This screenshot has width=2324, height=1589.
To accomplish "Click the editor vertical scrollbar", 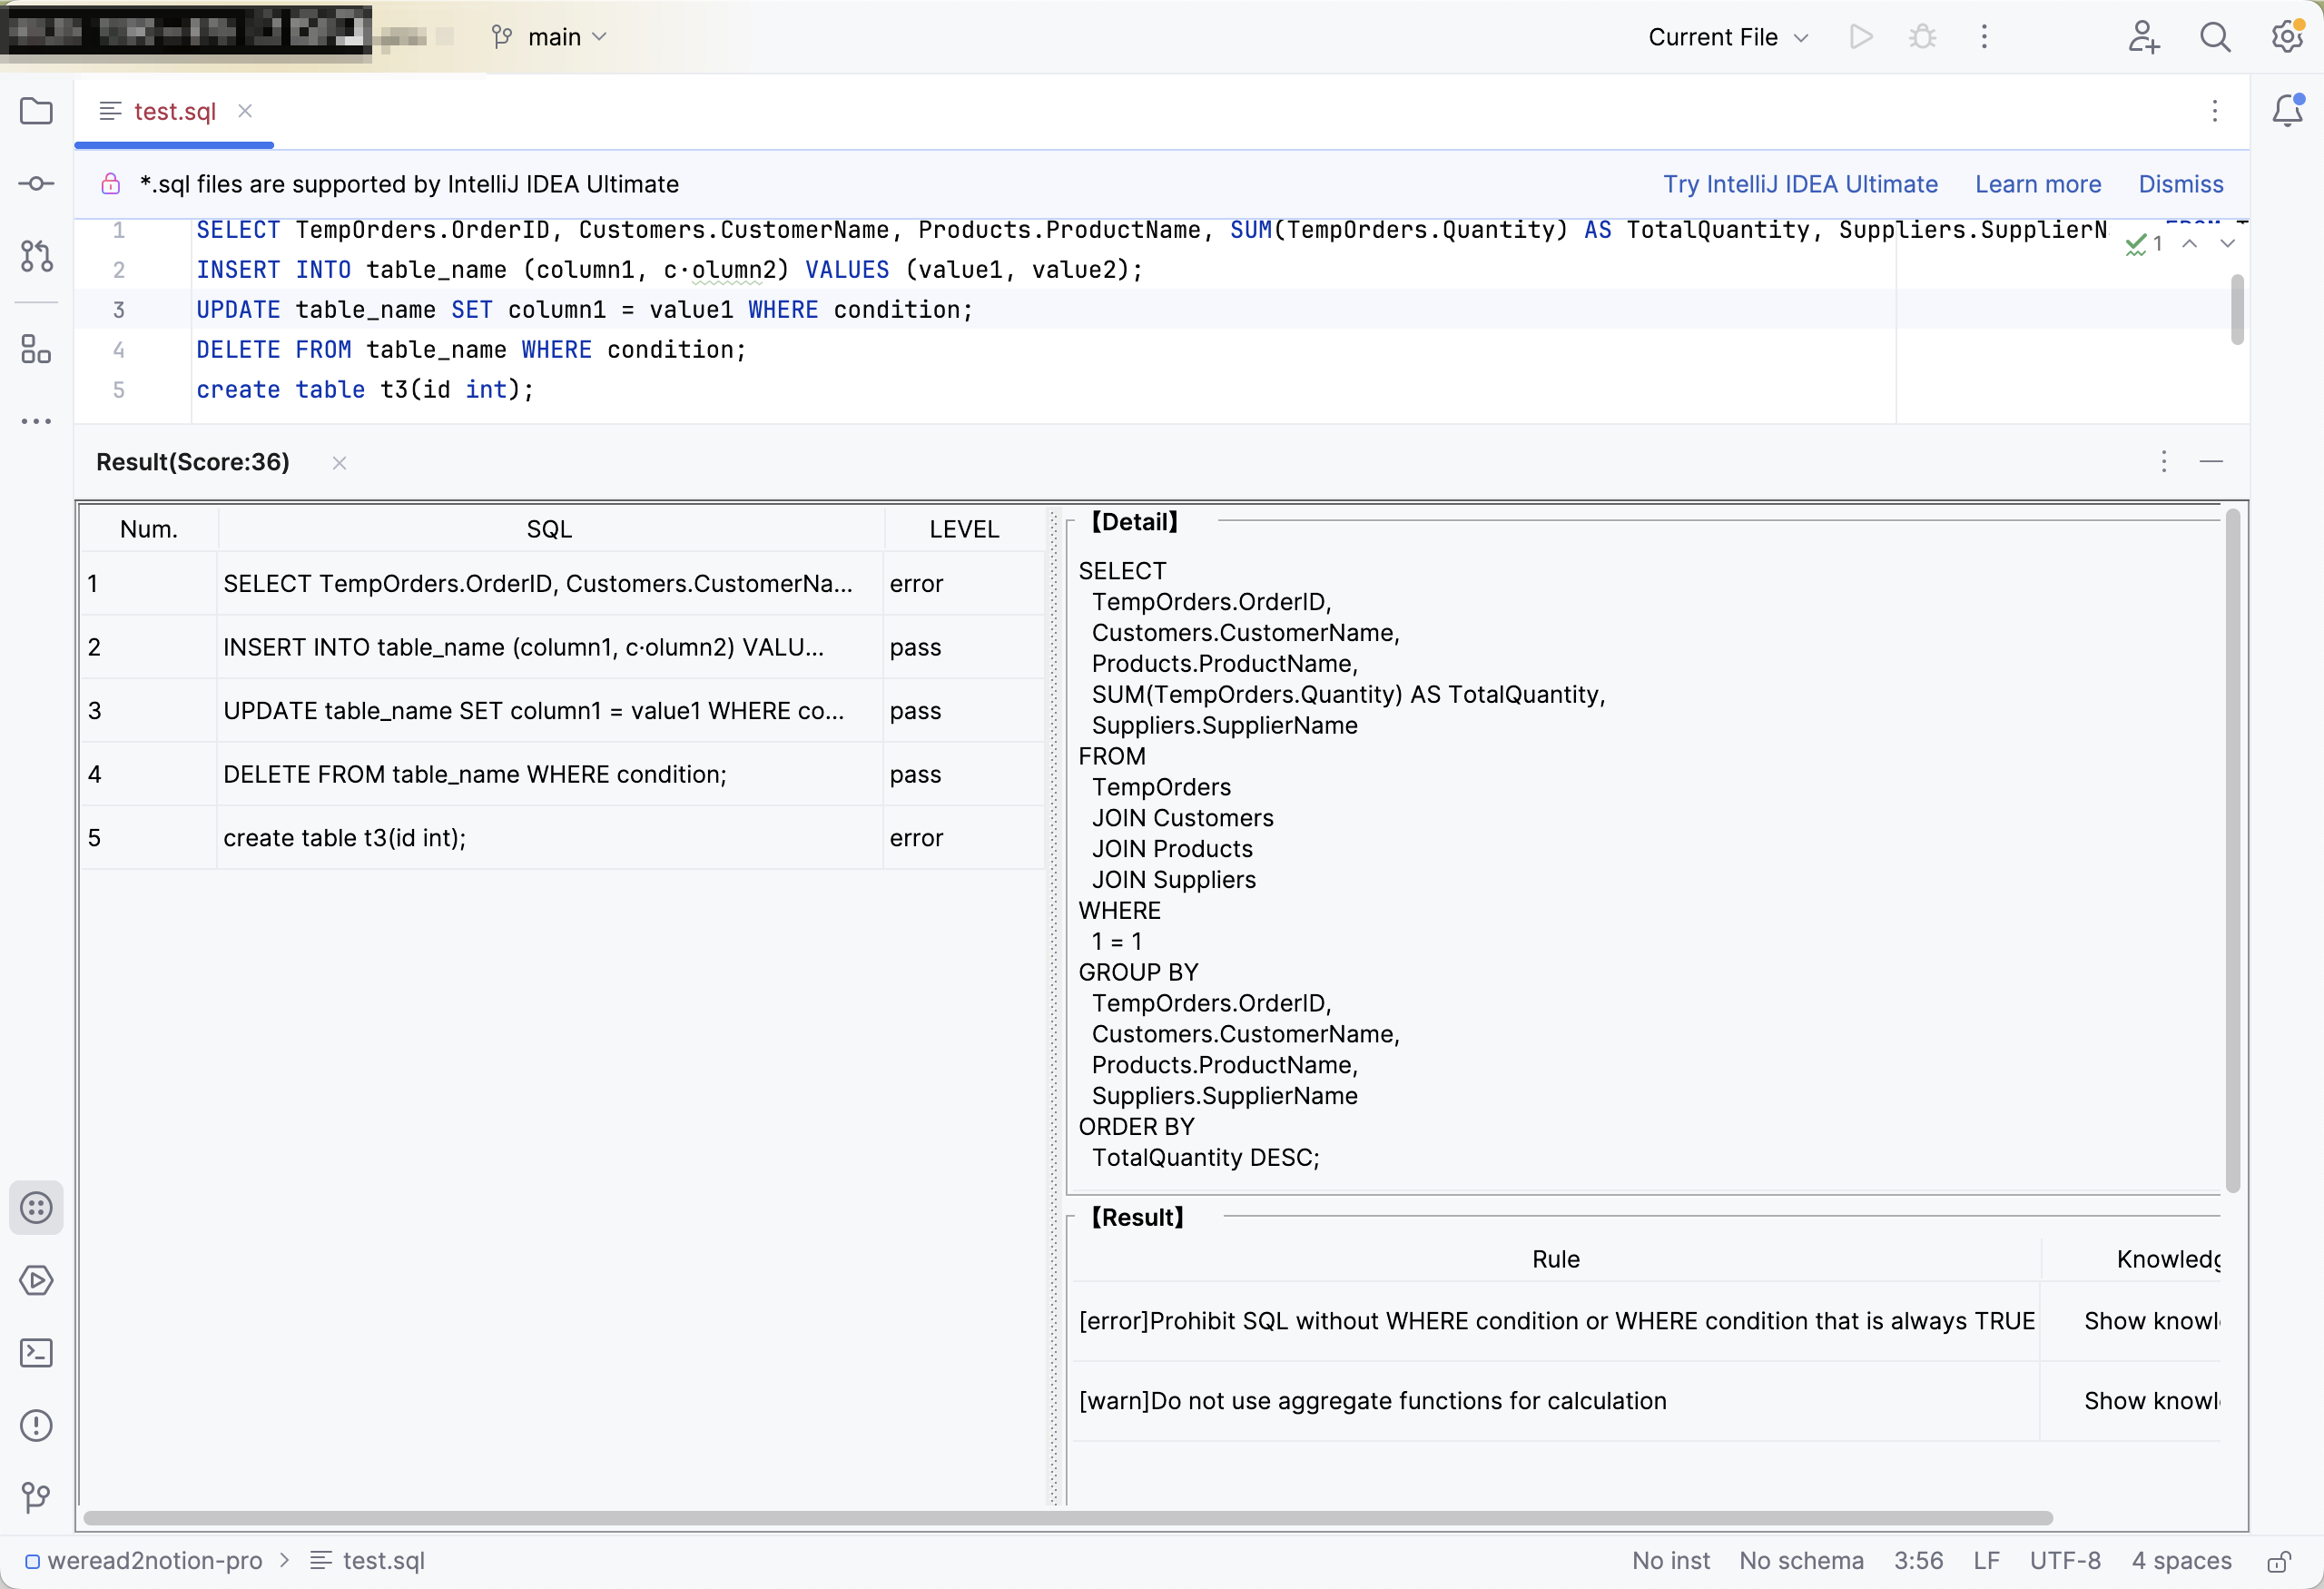I will (x=2237, y=310).
